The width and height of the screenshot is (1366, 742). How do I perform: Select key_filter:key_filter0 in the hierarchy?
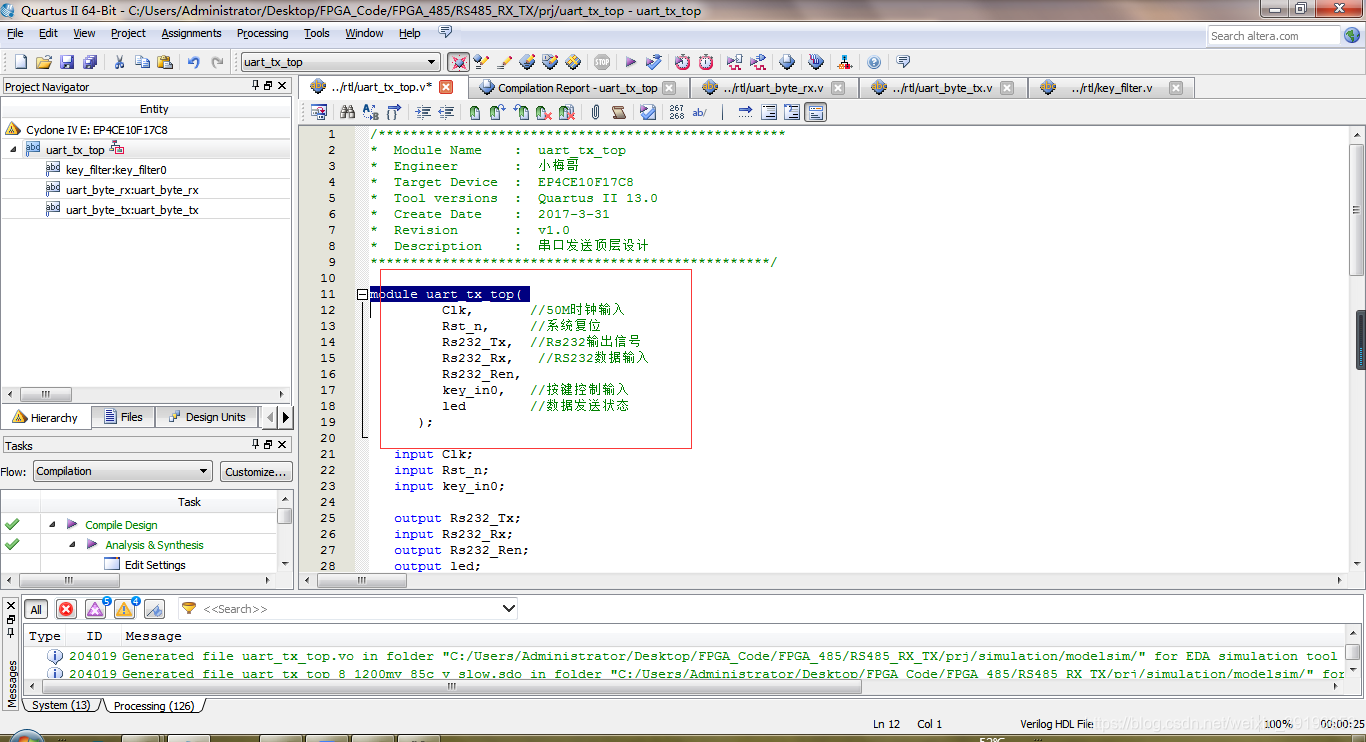[116, 169]
